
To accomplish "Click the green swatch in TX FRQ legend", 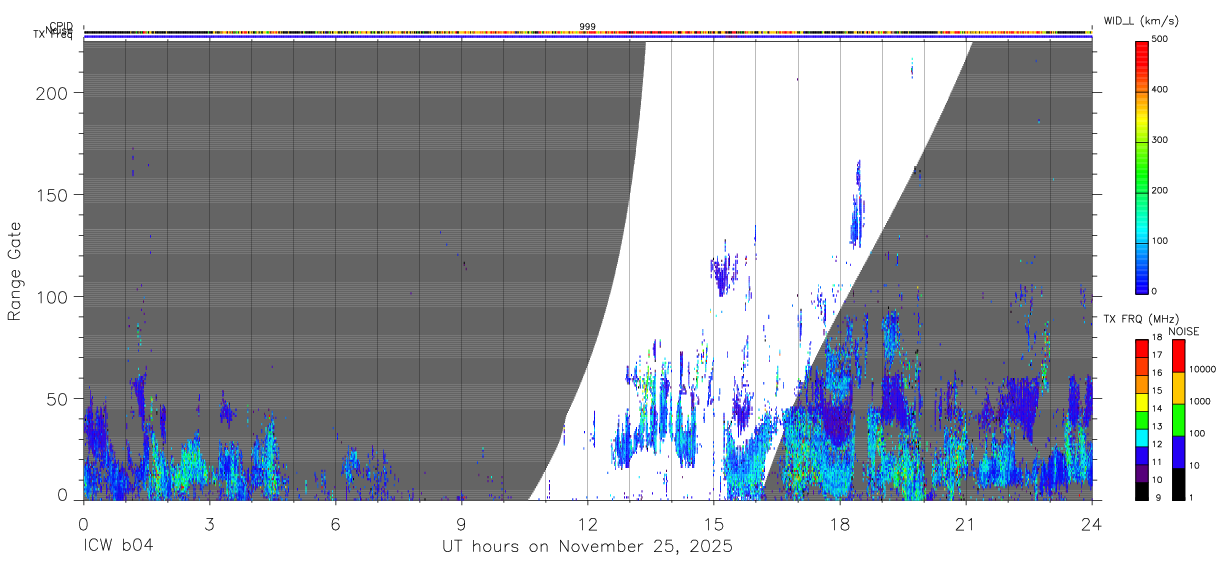I will tap(1142, 421).
